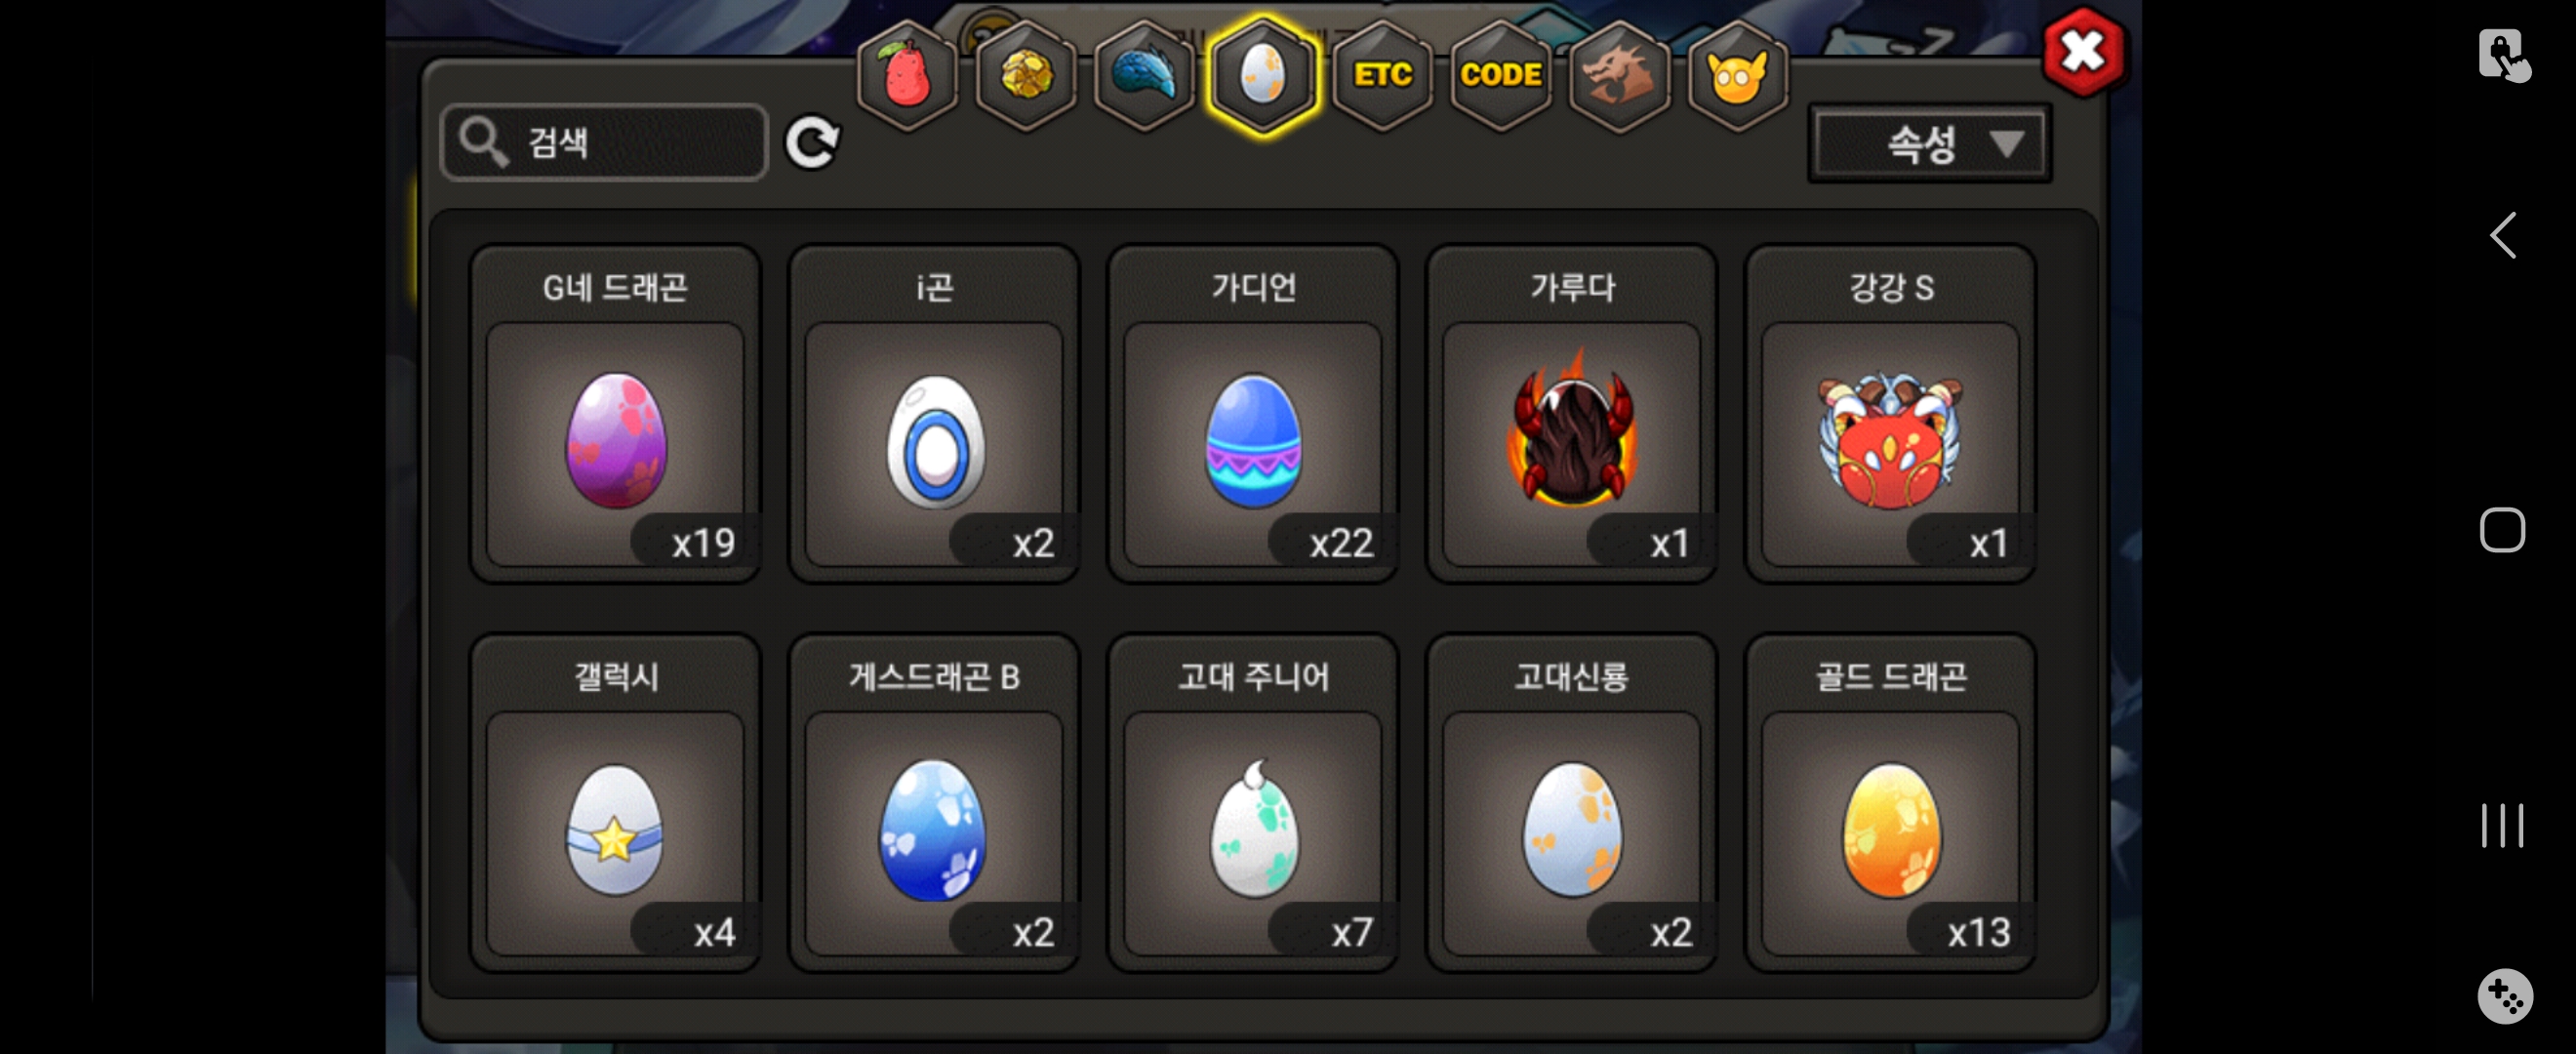Choose the 고대 주니어 egg
Image resolution: width=2576 pixels, height=1054 pixels.
pos(1252,803)
